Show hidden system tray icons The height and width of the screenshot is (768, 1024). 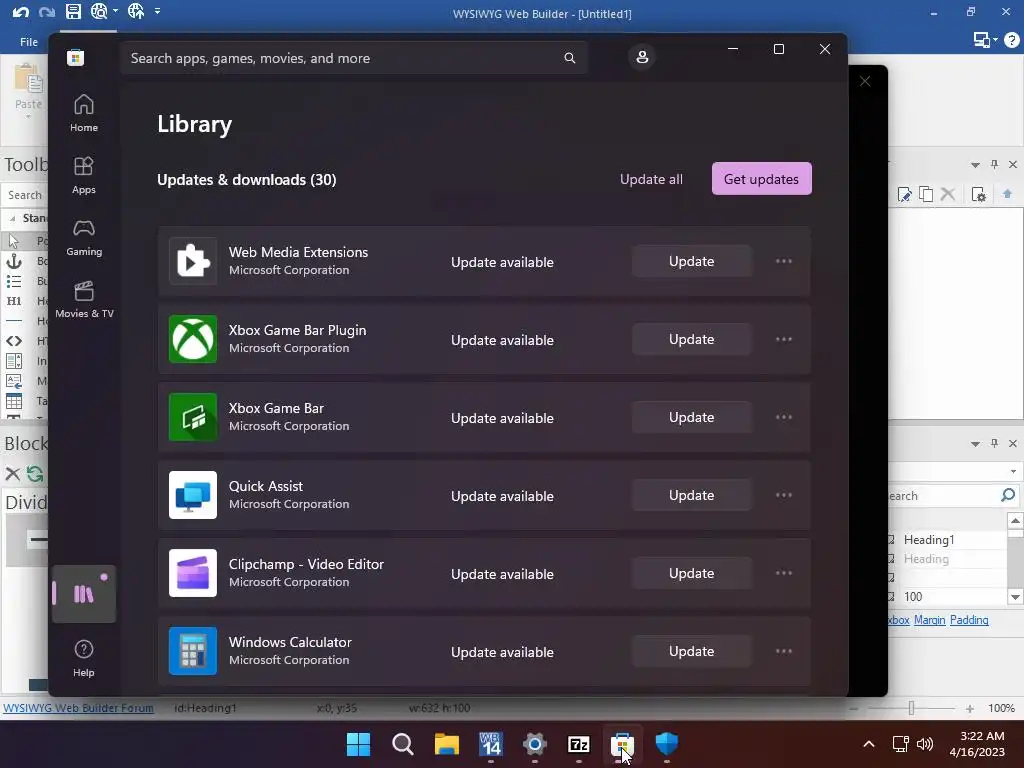pyautogui.click(x=869, y=744)
